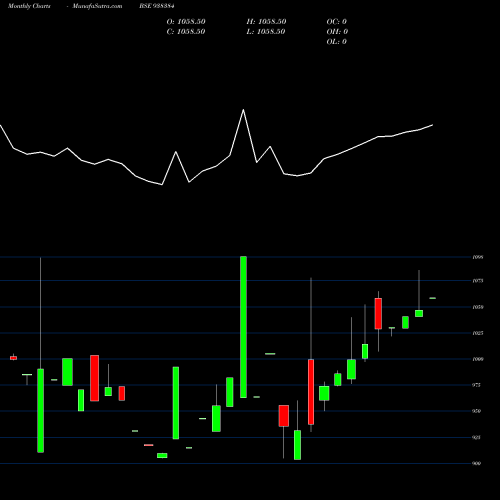Image resolution: width=500 pixels, height=500 pixels.
Task: Click the open value 'O: 1058.50'
Action: click(x=186, y=22)
